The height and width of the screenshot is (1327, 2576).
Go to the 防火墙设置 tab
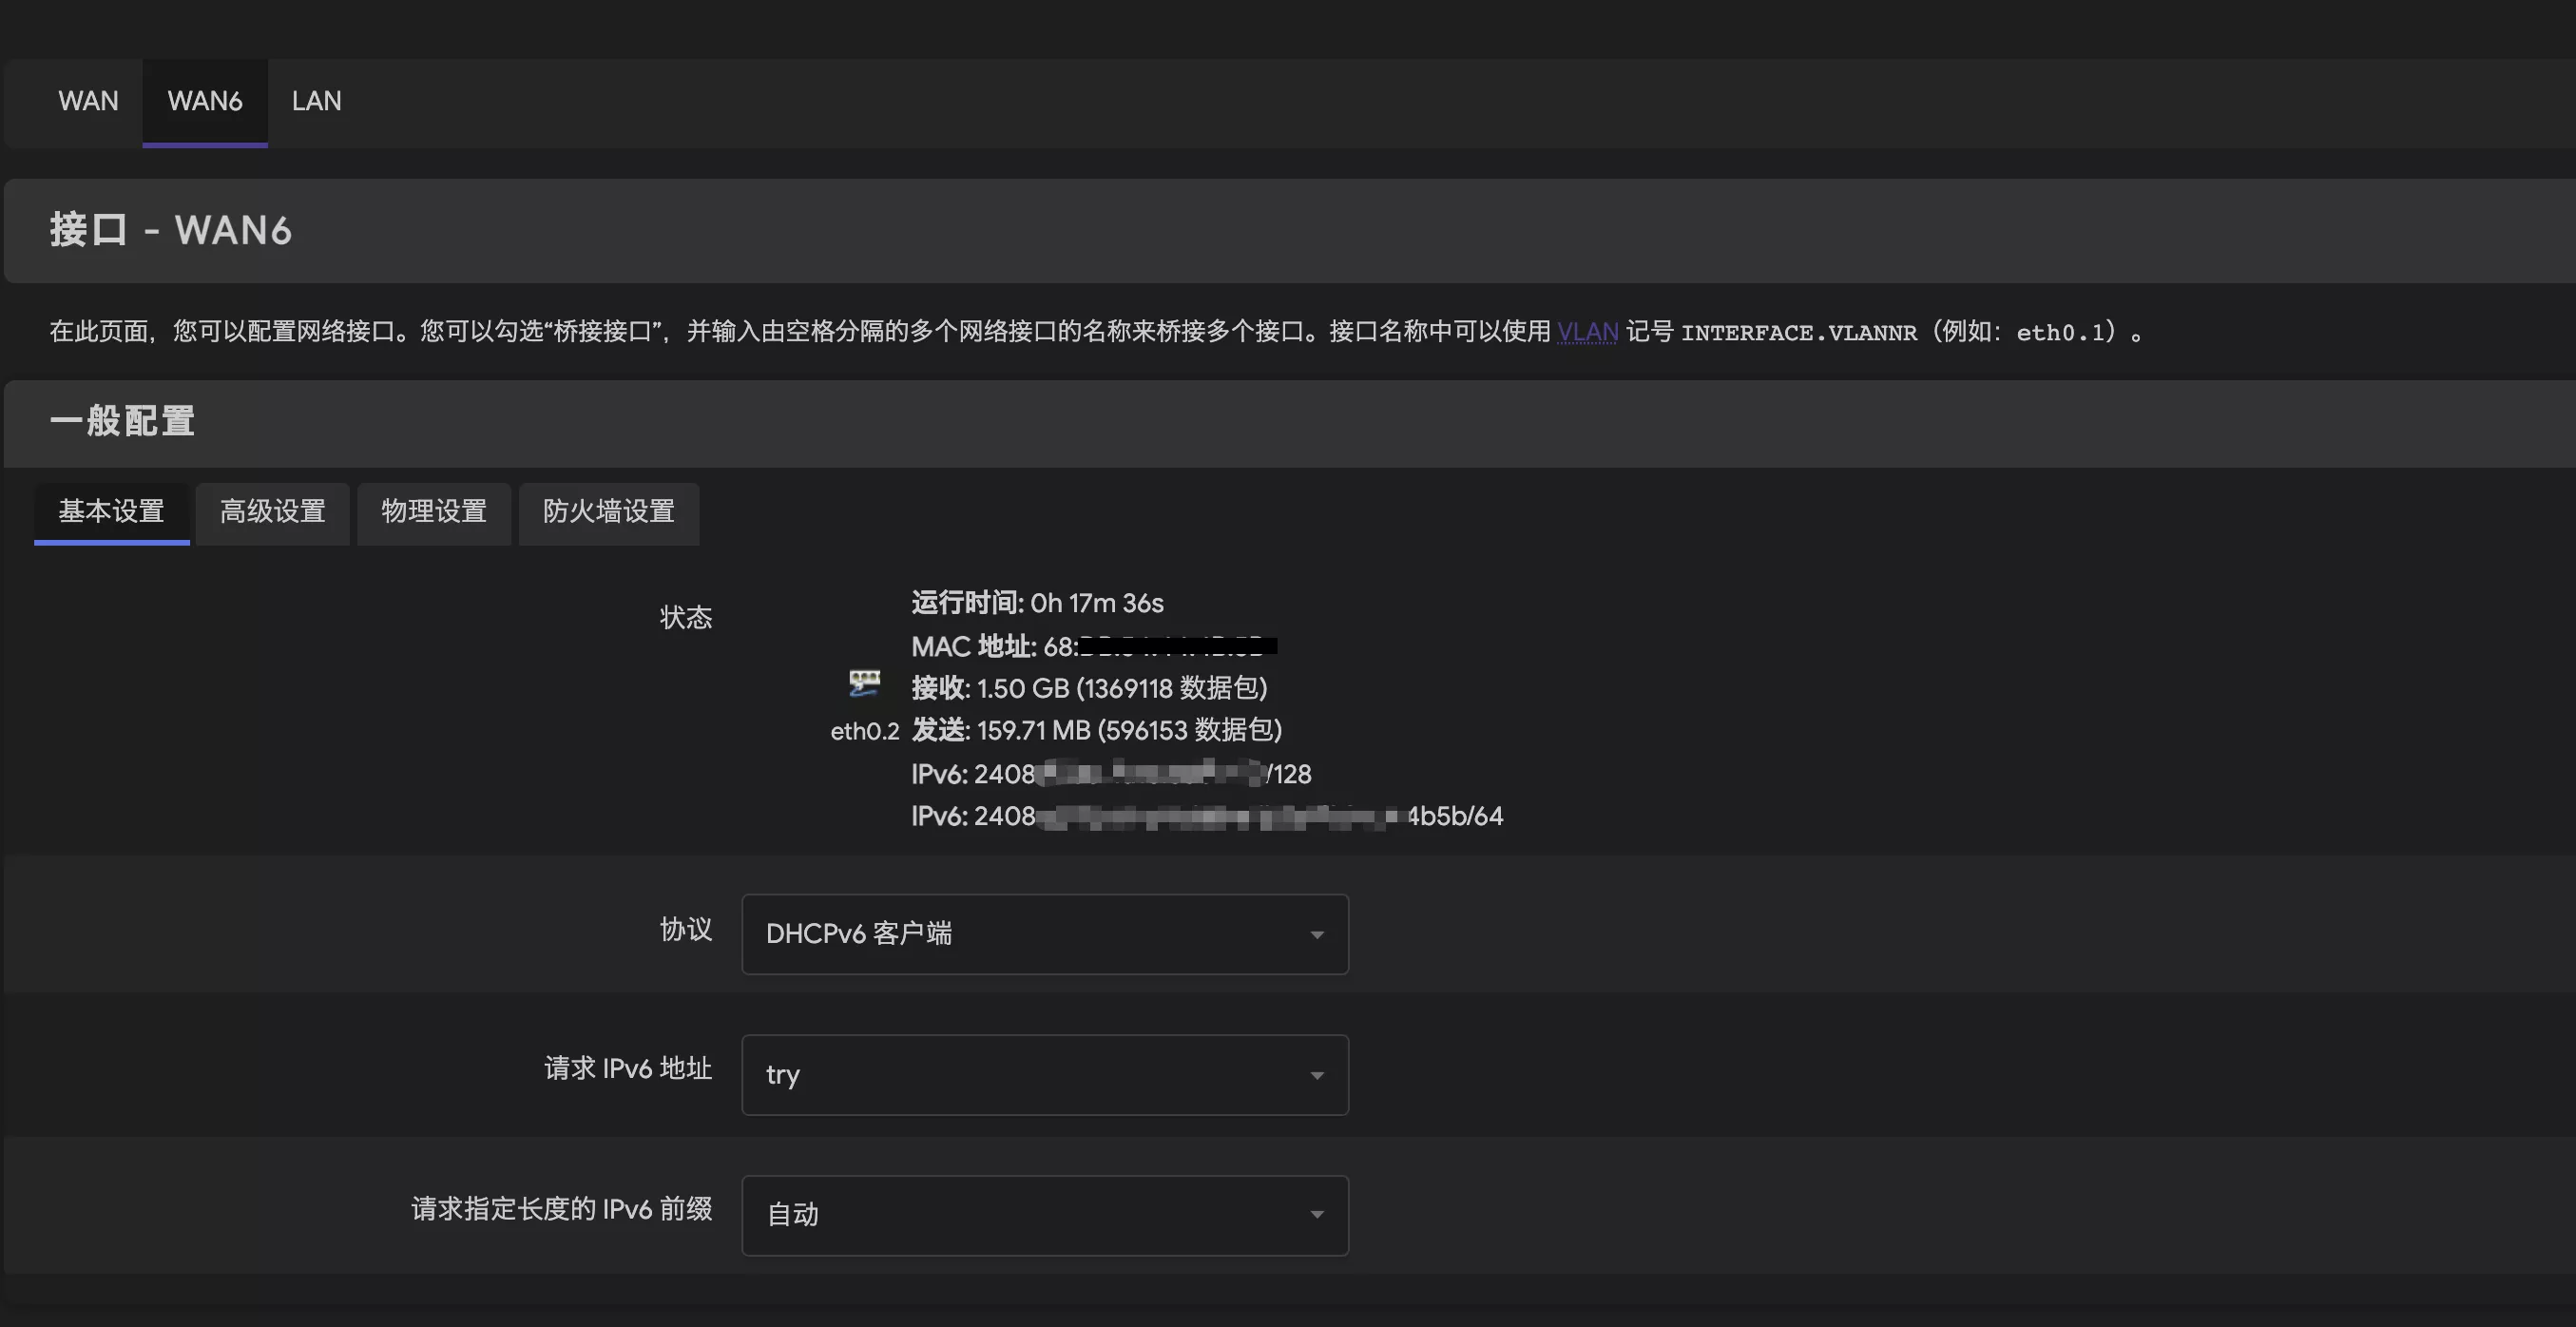tap(608, 512)
